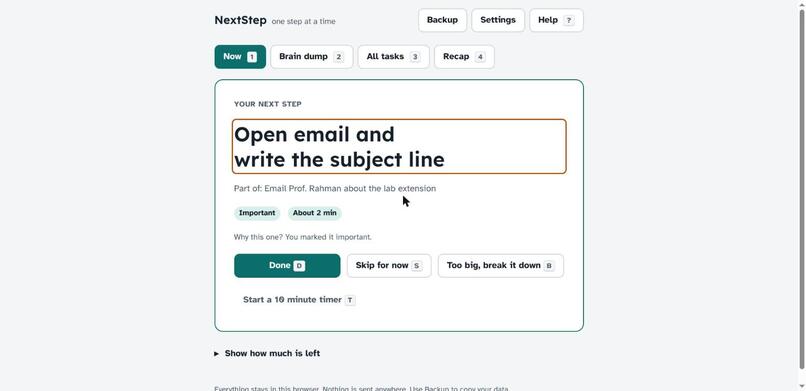Click the Part of: Email Prof. Rahman text
The width and height of the screenshot is (806, 391).
point(335,189)
